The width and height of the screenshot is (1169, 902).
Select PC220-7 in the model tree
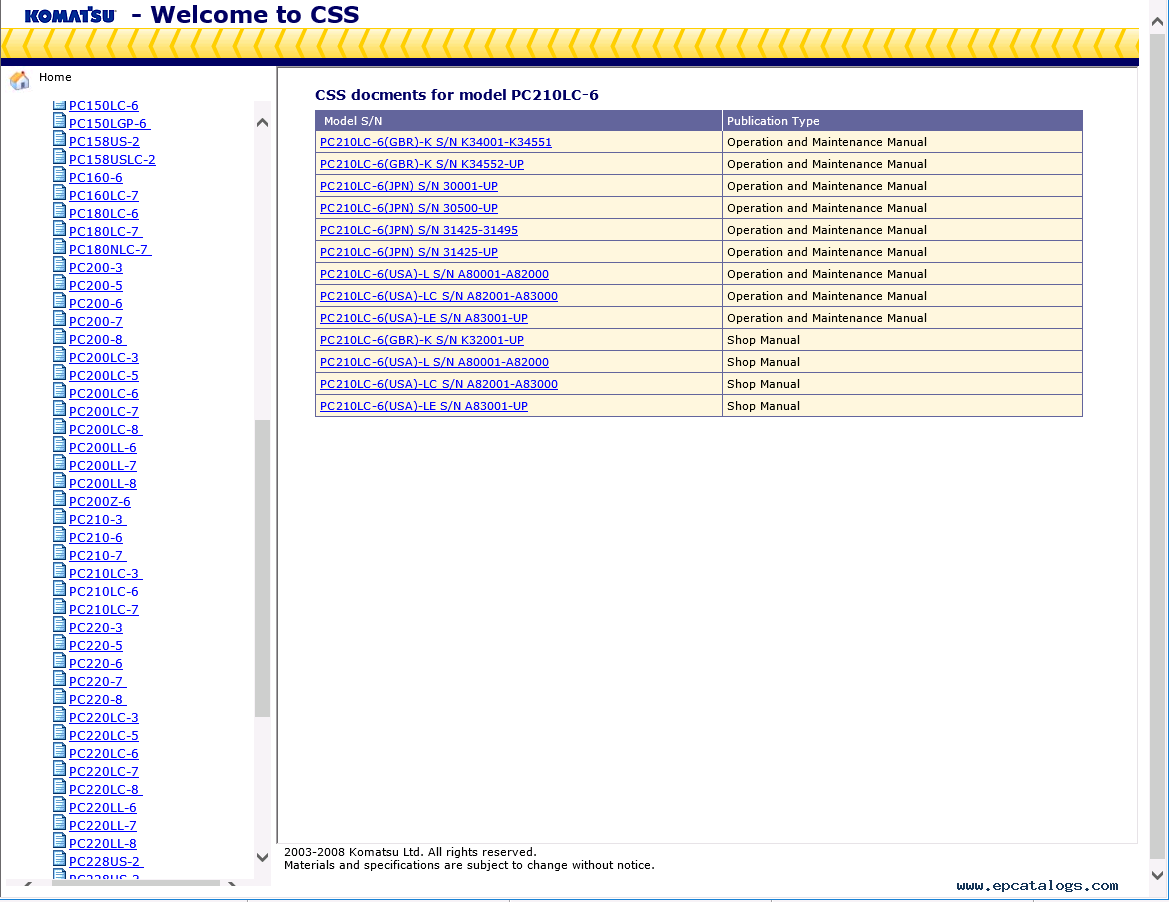tap(98, 681)
